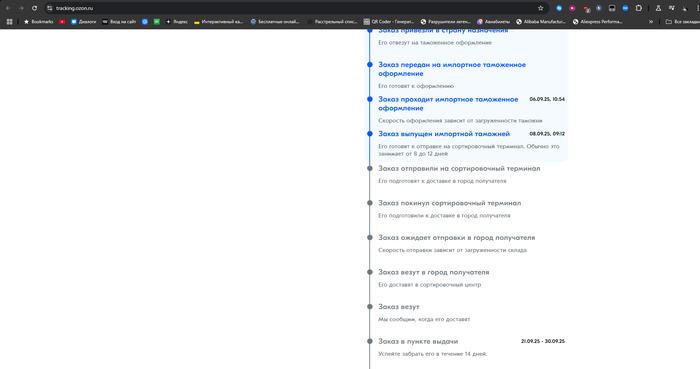Viewport: 700px width, 369px height.
Task: Click the profile avatar toolbar icon
Action: pyautogui.click(x=684, y=8)
